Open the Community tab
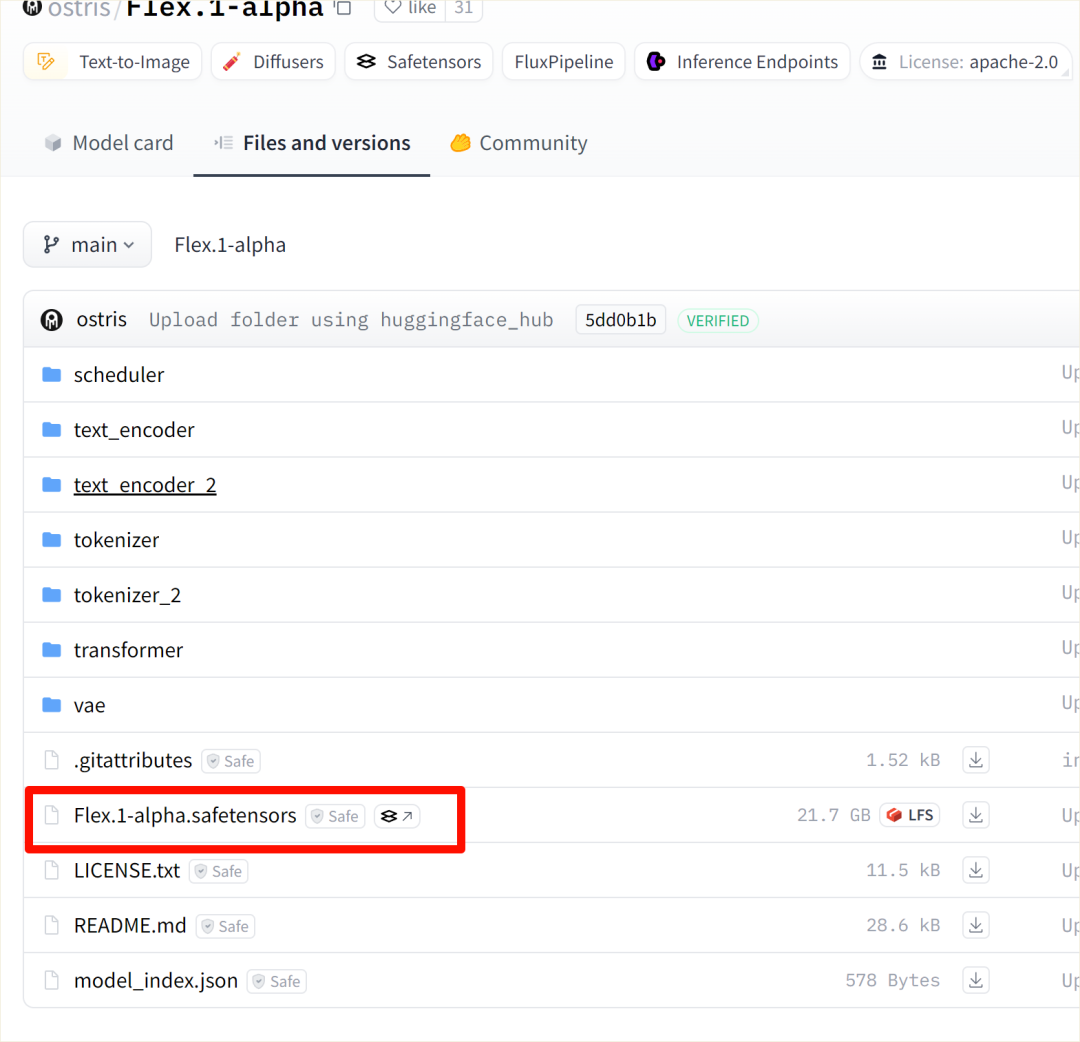 tap(518, 142)
